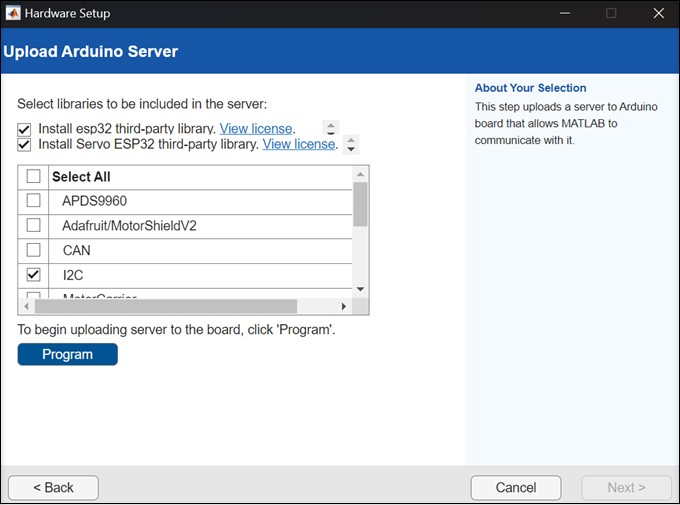Disable the I2C library checkbox
Screen dimensions: 680x505
coord(33,274)
